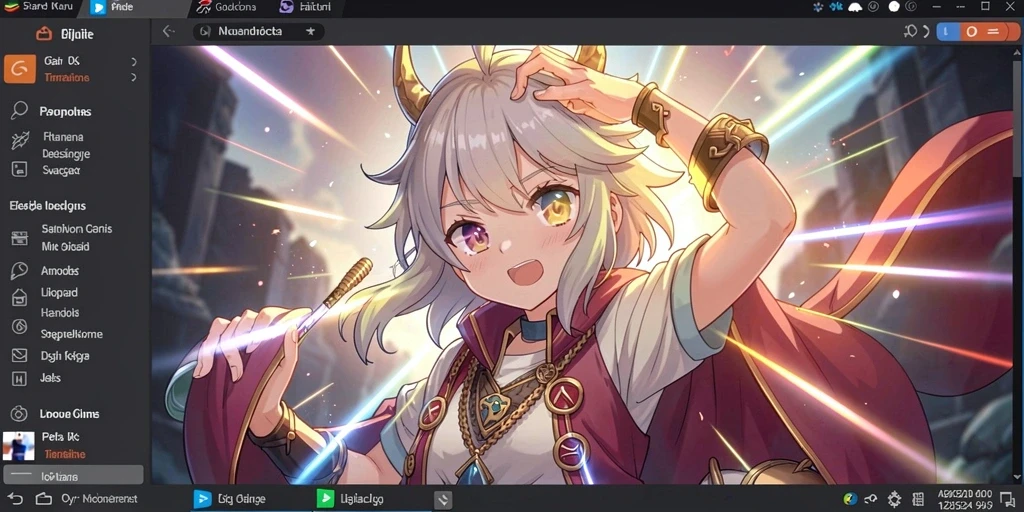Click the lines segment of the orange pill
This screenshot has width=1024, height=512.
[x=995, y=31]
